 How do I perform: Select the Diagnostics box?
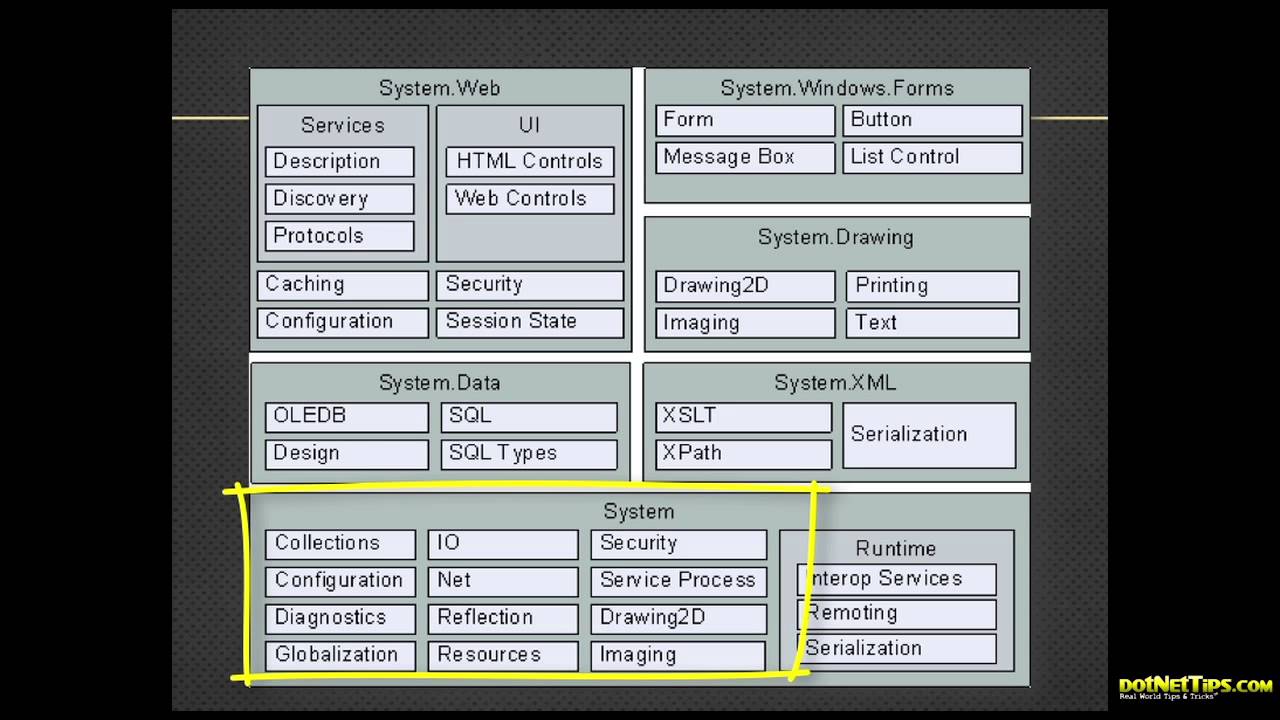coord(340,618)
